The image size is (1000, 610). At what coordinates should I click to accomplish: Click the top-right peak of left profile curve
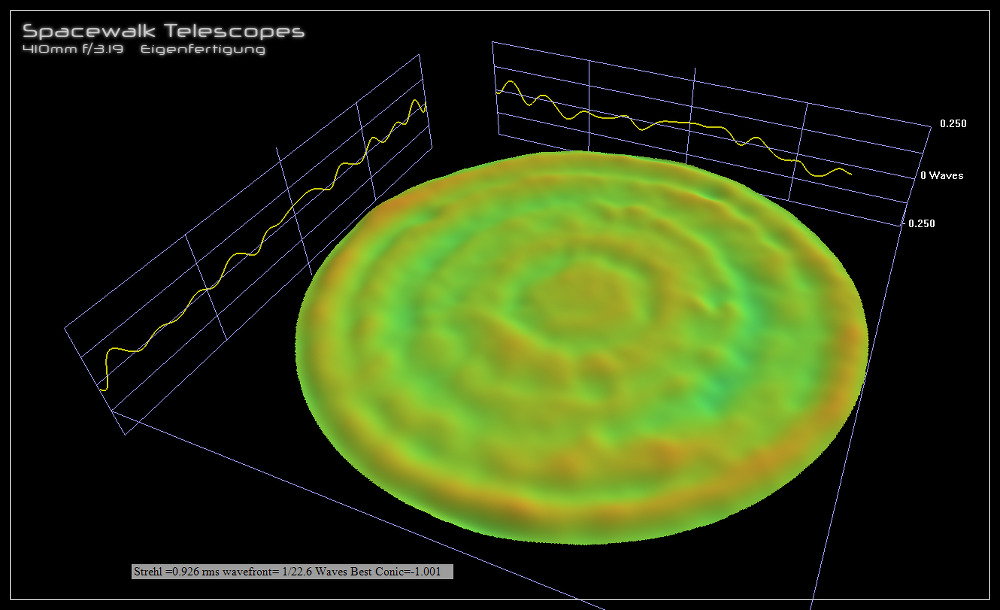pos(419,102)
